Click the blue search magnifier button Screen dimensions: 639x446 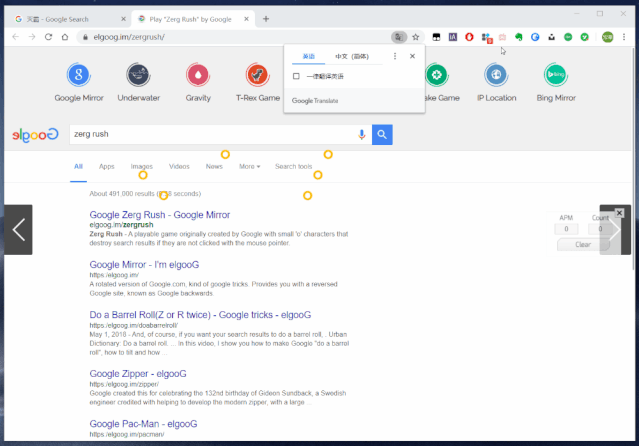tap(382, 135)
